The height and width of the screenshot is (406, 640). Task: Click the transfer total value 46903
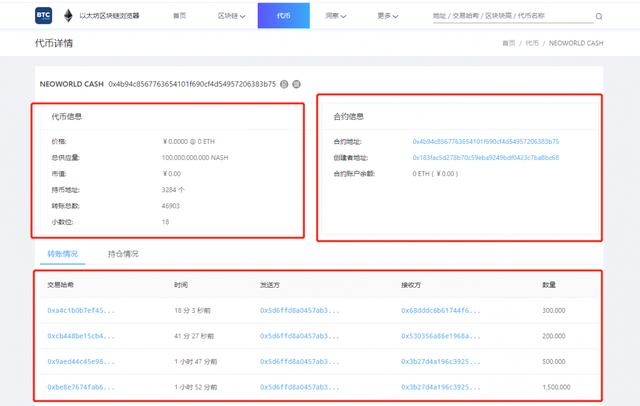click(171, 206)
